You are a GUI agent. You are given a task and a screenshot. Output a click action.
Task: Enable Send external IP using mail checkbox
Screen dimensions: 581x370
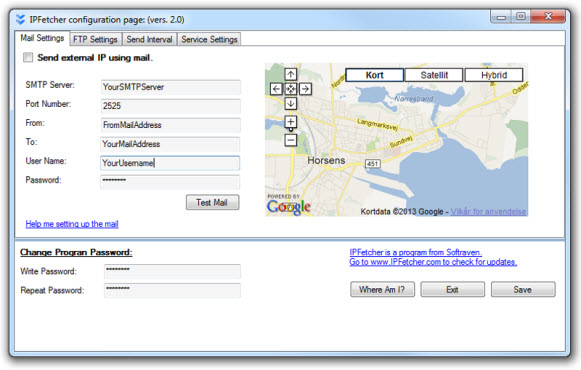(28, 57)
